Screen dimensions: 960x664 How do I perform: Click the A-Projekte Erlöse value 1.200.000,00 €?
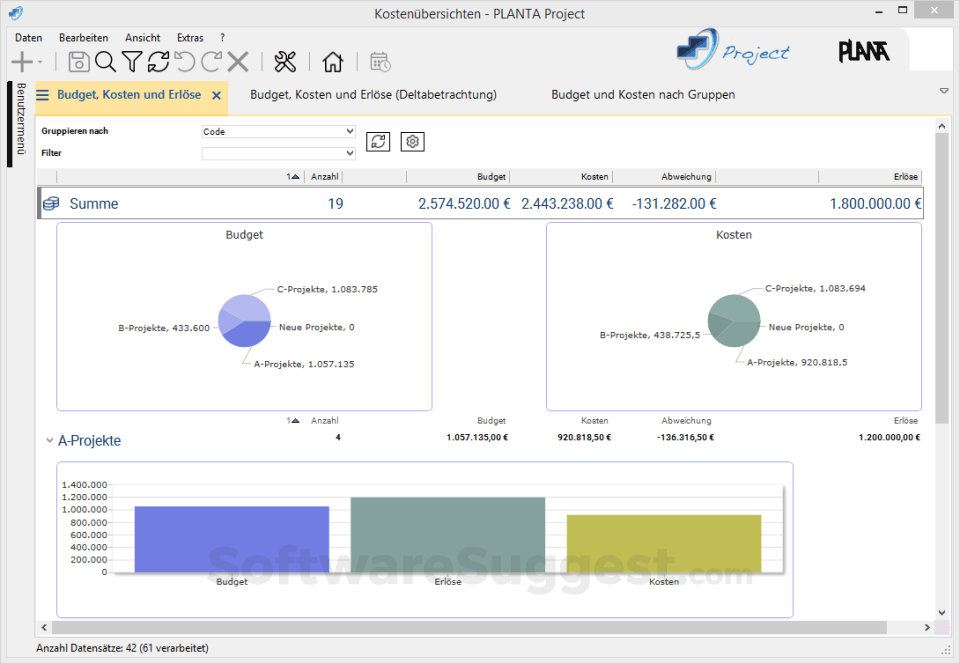pyautogui.click(x=889, y=438)
